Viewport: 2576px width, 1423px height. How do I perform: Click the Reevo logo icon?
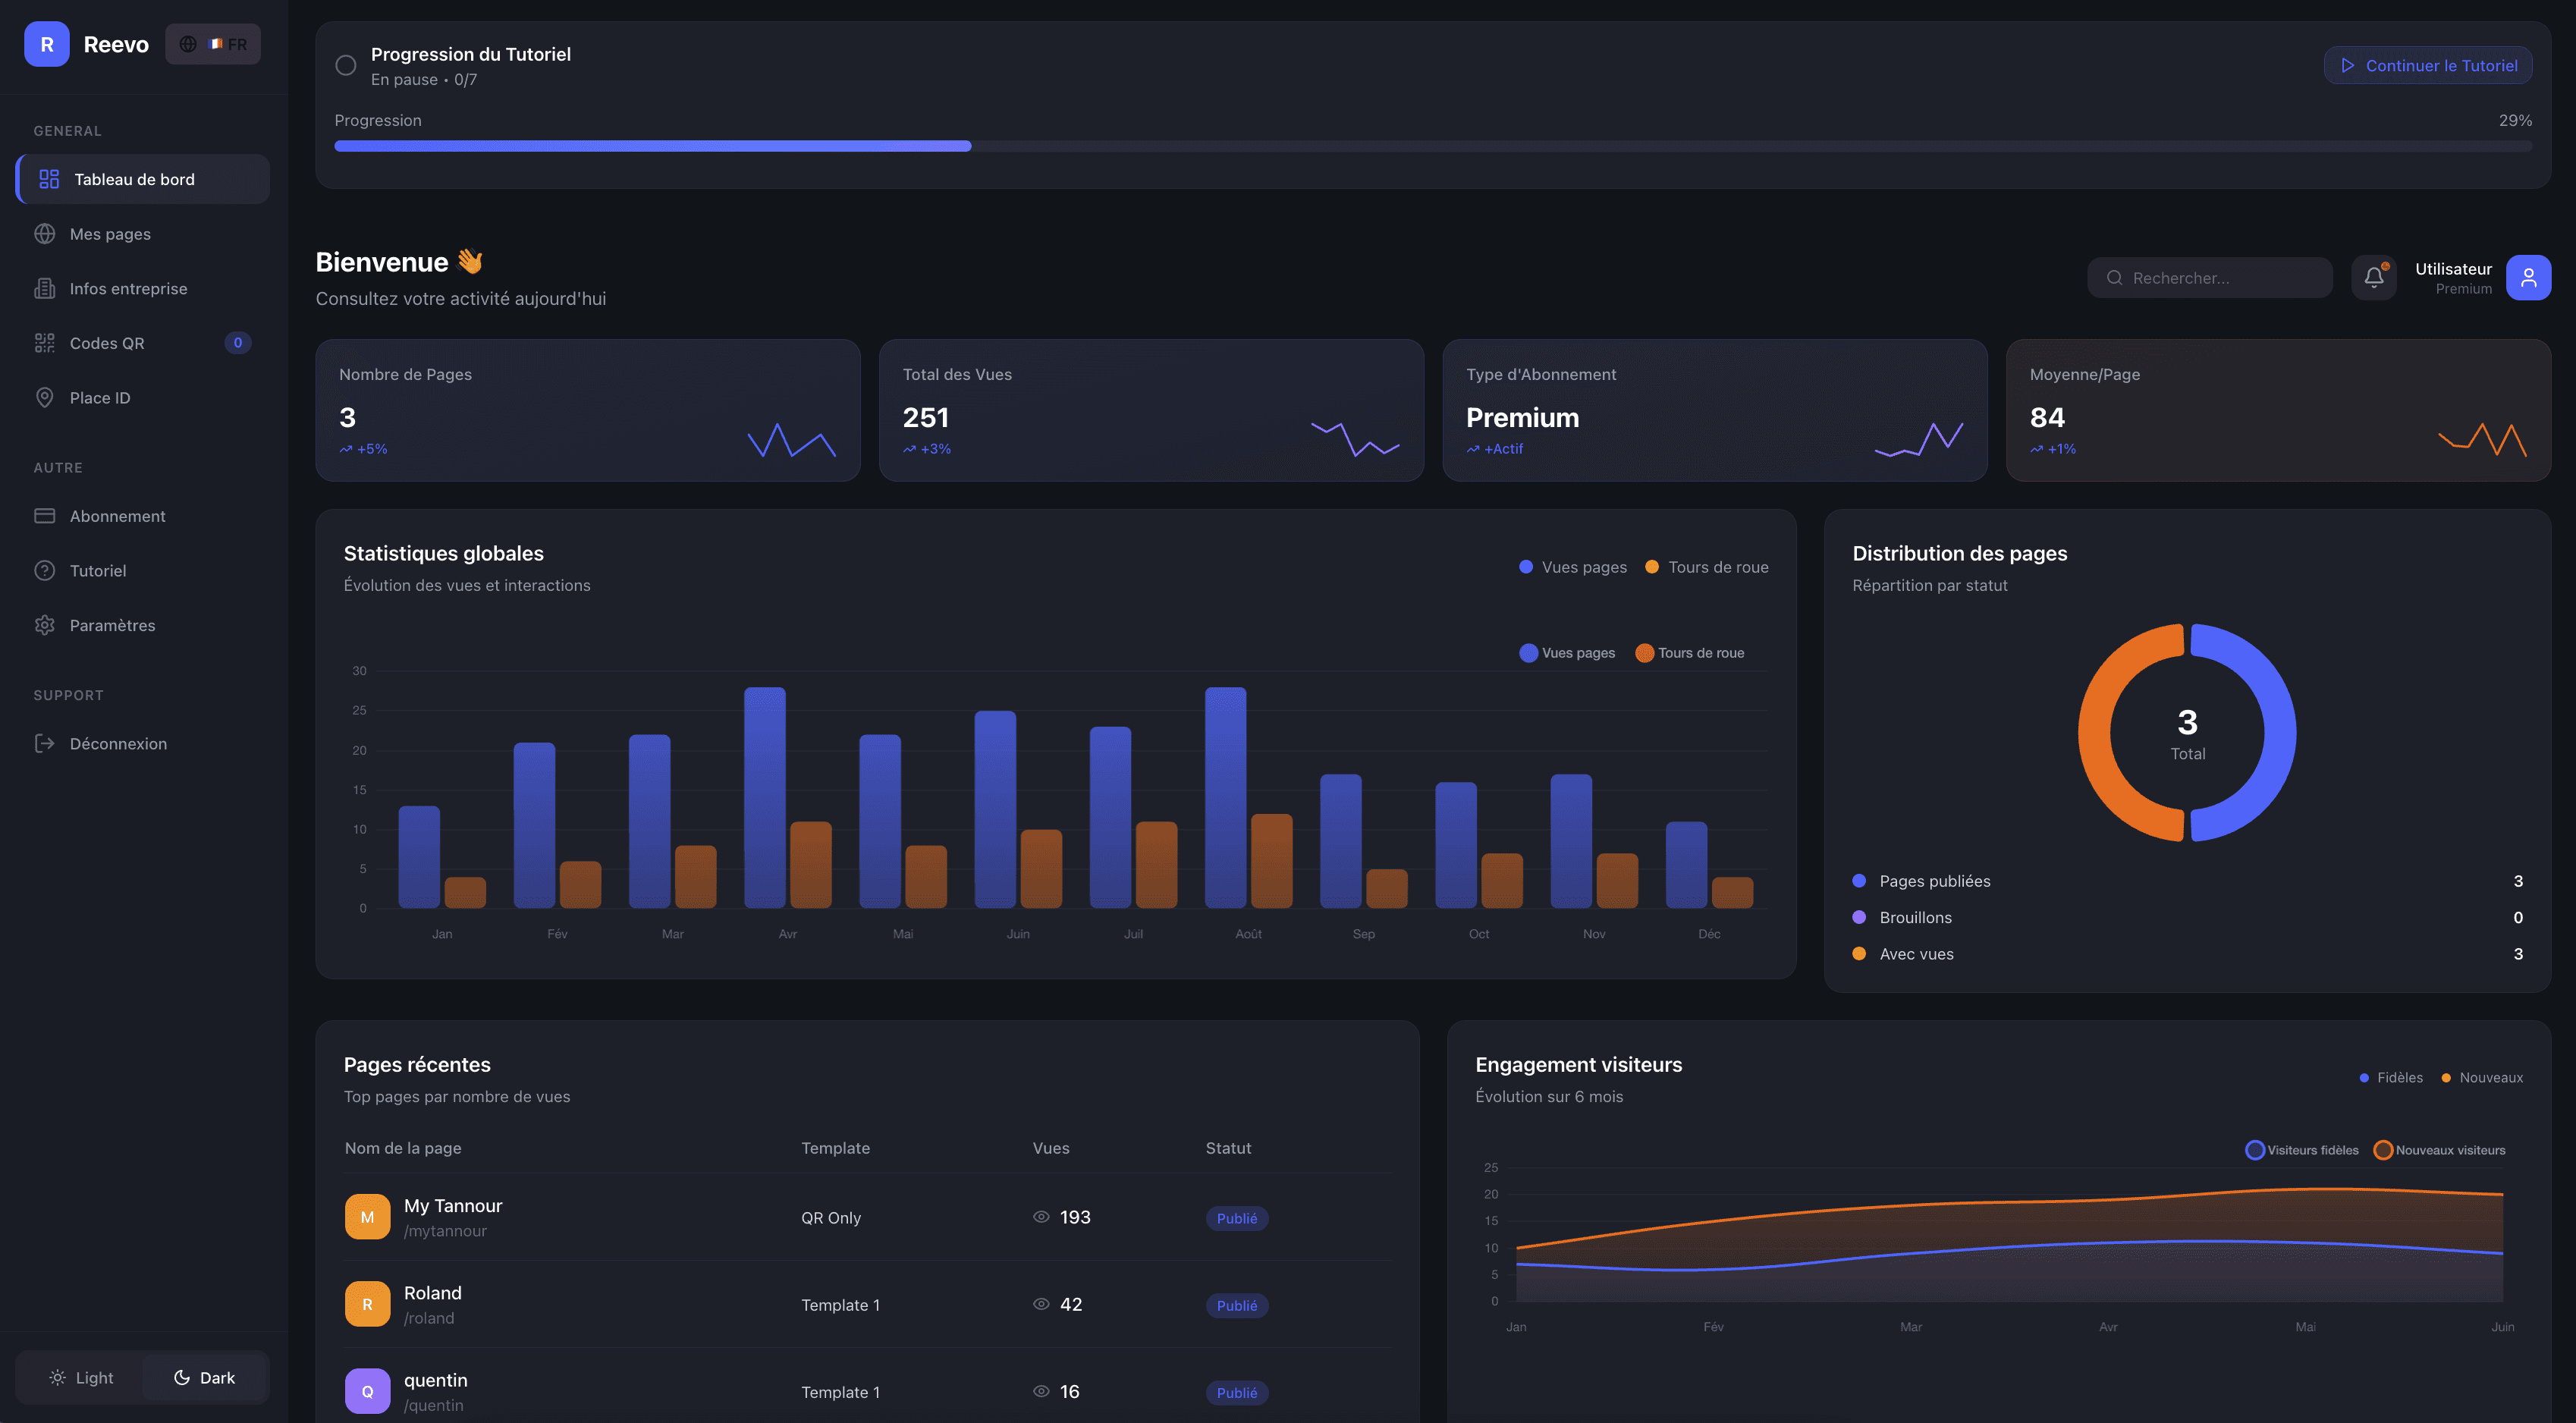pos(46,44)
